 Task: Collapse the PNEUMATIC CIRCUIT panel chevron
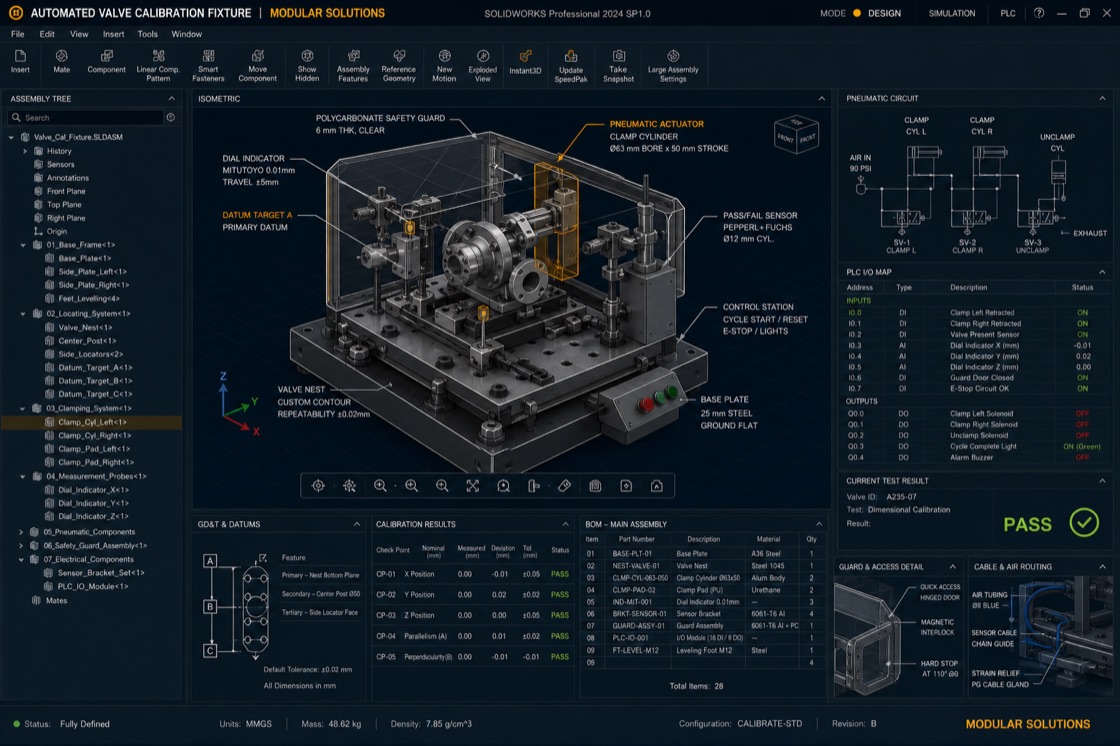pyautogui.click(x=1102, y=98)
